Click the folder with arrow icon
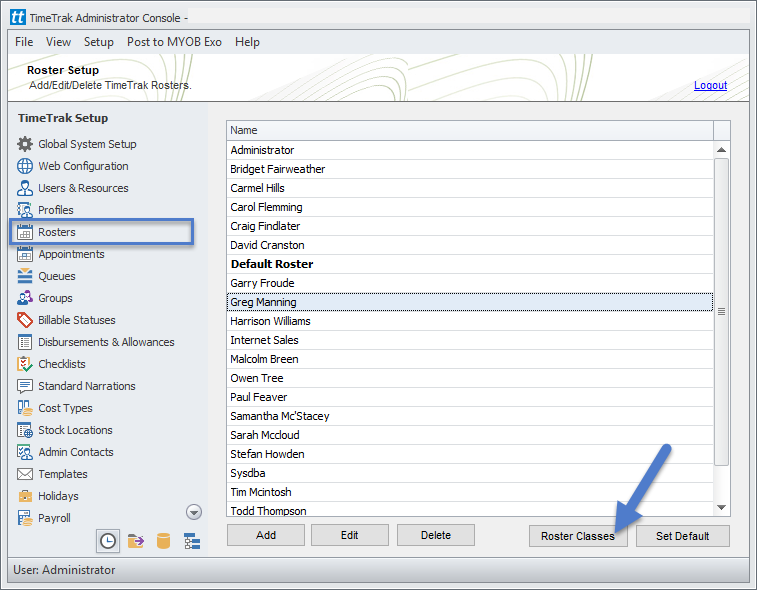The height and width of the screenshot is (590, 757). [x=136, y=541]
